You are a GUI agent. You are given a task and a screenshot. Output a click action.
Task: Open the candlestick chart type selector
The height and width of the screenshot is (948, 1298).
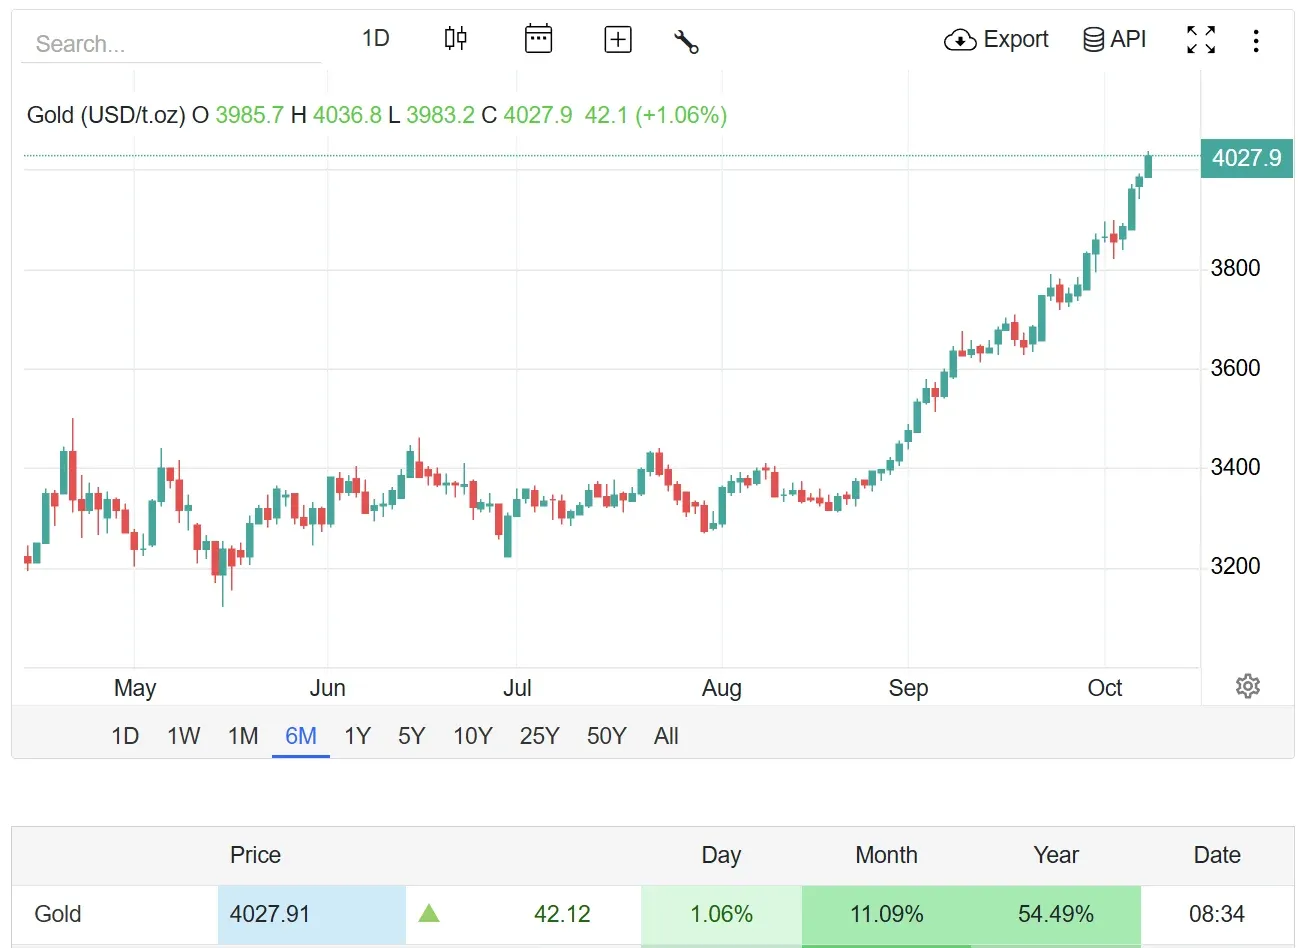(455, 39)
